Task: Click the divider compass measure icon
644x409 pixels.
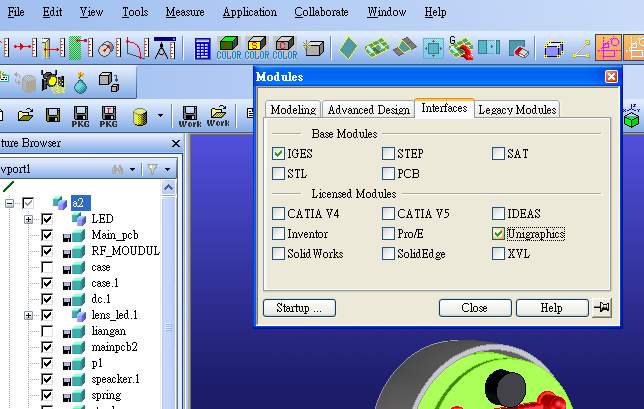Action: (x=164, y=48)
